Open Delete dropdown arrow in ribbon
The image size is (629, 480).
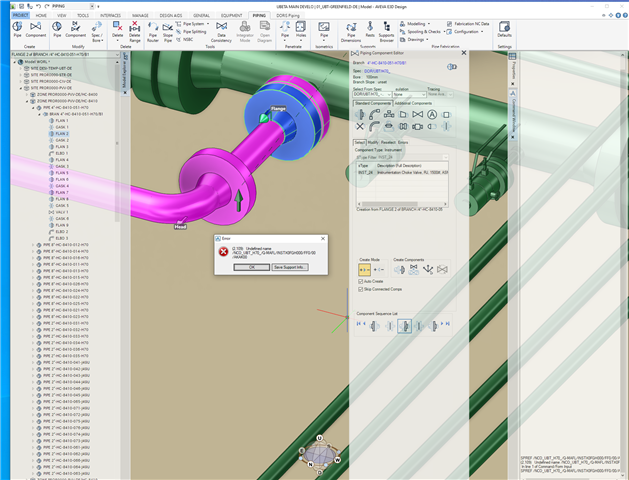118,41
